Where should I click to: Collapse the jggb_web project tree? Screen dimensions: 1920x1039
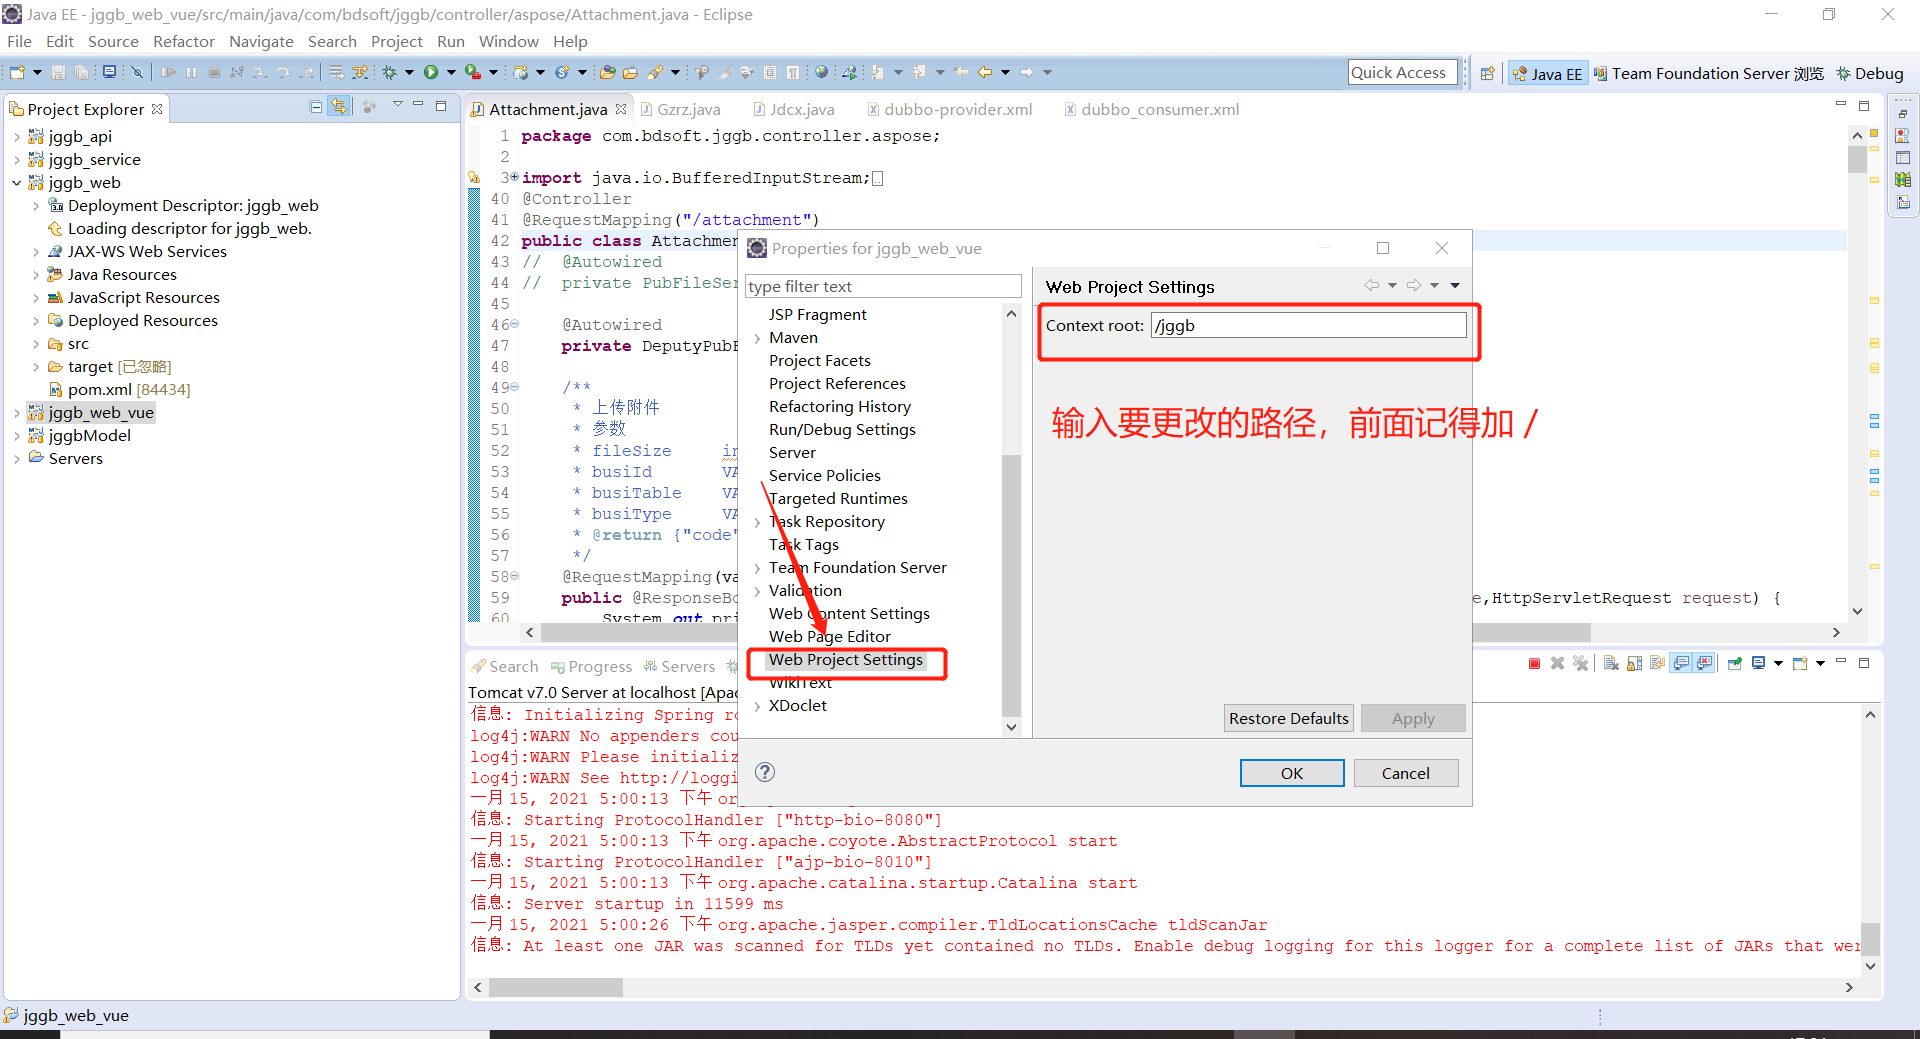point(17,183)
